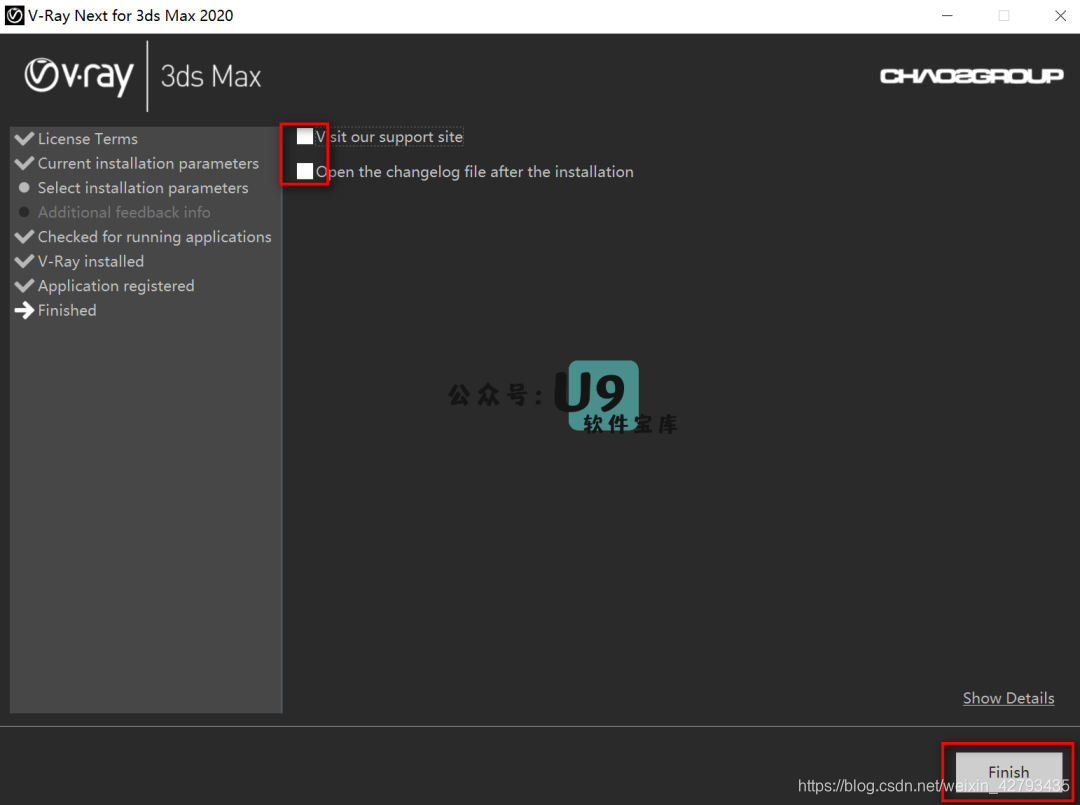Click the arrow icon beside Finished
Image resolution: width=1080 pixels, height=805 pixels.
click(24, 311)
